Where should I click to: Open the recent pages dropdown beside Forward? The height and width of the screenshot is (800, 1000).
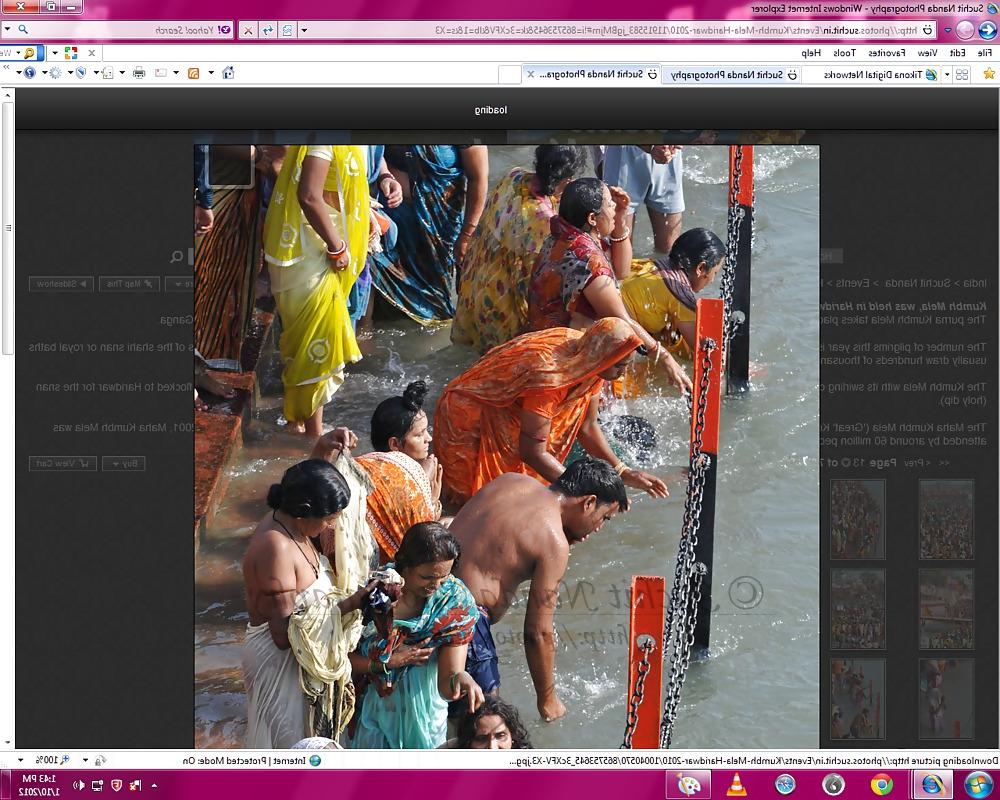[948, 30]
